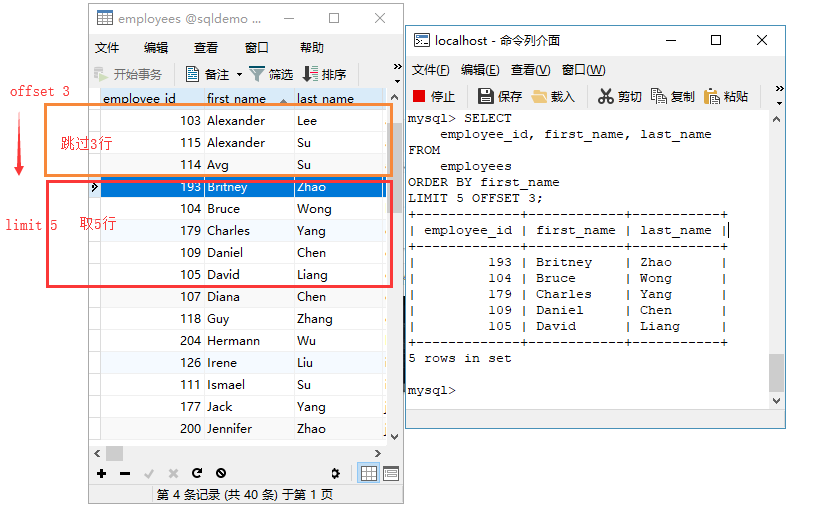Screen dimensions: 815x506
Task: Click the last_name column header
Action: click(x=339, y=97)
